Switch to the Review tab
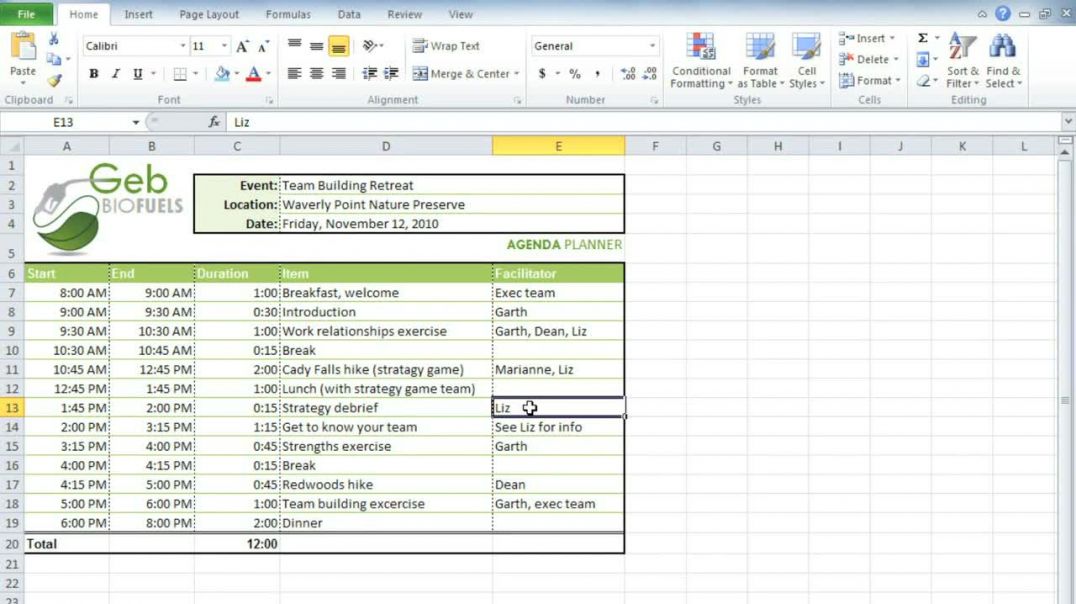Viewport: 1076px width, 604px height. click(404, 14)
